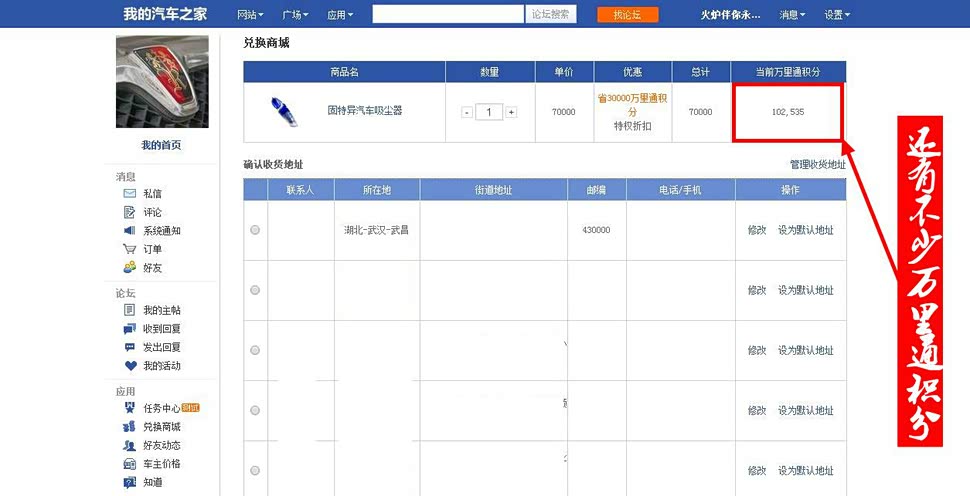Image resolution: width=970 pixels, height=496 pixels.
Task: Expand the 应用 dropdown menu
Action: [340, 15]
